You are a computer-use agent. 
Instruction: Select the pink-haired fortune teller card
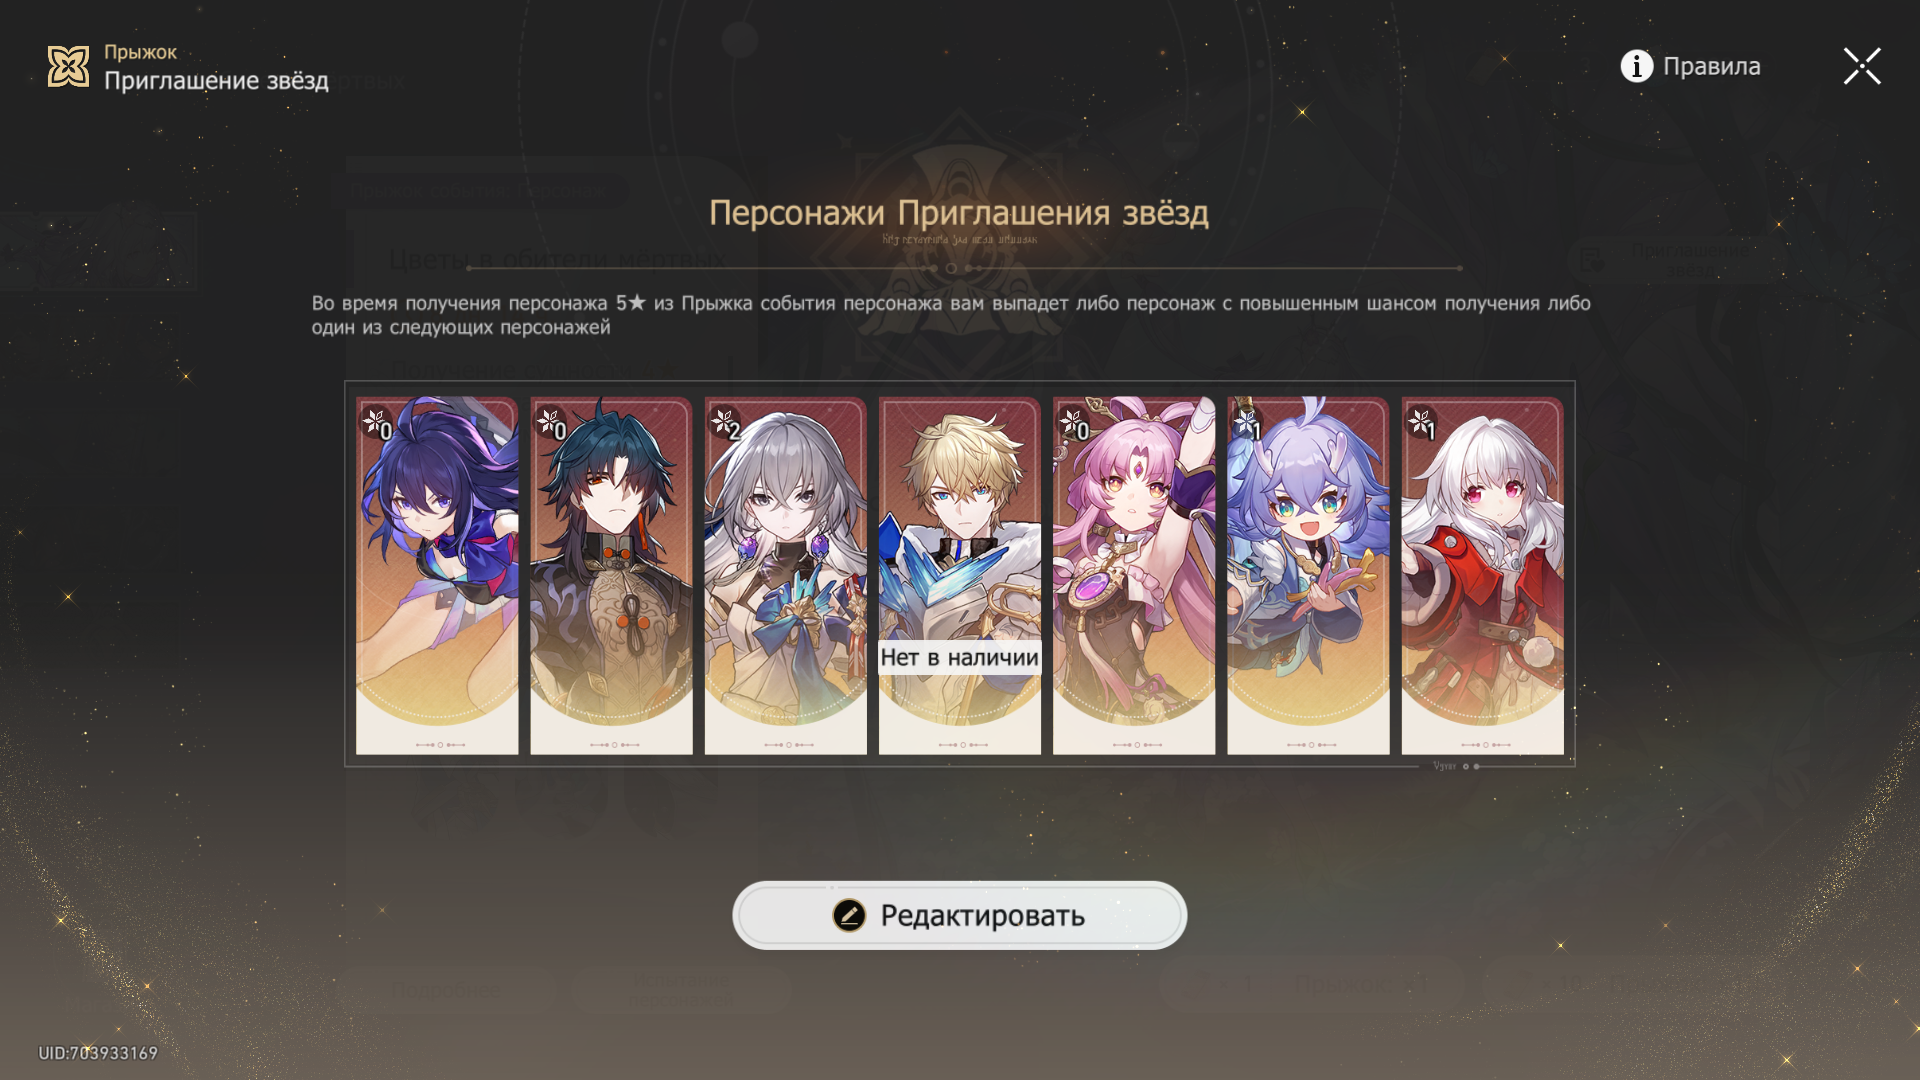pyautogui.click(x=1134, y=575)
